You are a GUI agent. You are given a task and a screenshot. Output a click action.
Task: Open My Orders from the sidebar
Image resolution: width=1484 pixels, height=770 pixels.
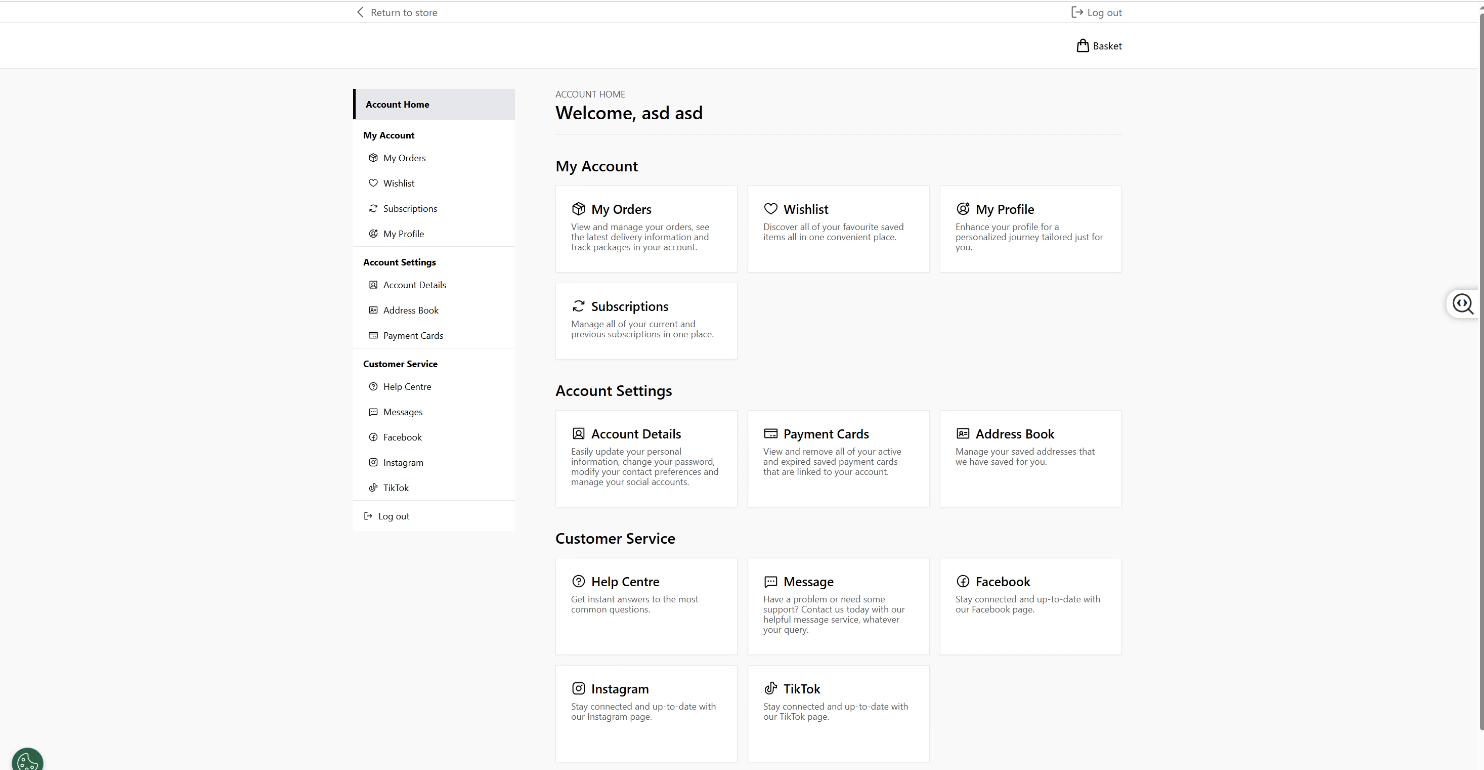click(x=404, y=158)
